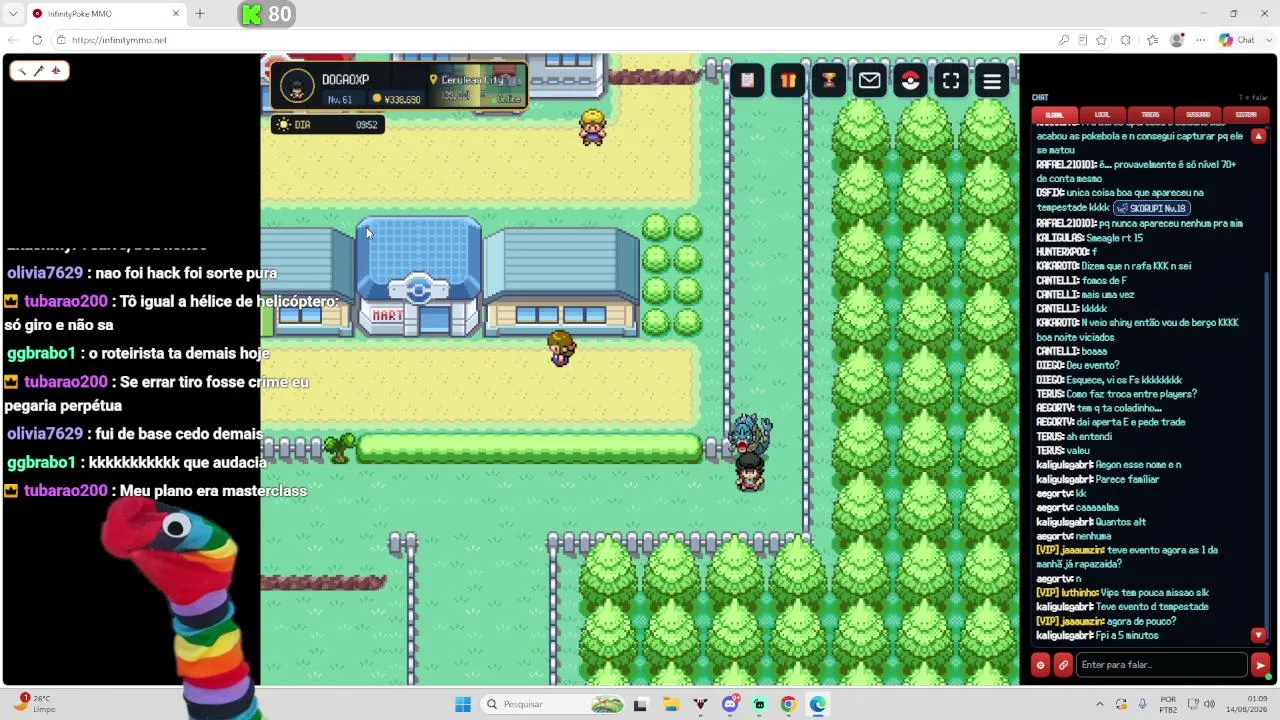Click the Skorupi Nv.18 pokemon link in chat
This screenshot has height=720, width=1280.
[x=1151, y=208]
